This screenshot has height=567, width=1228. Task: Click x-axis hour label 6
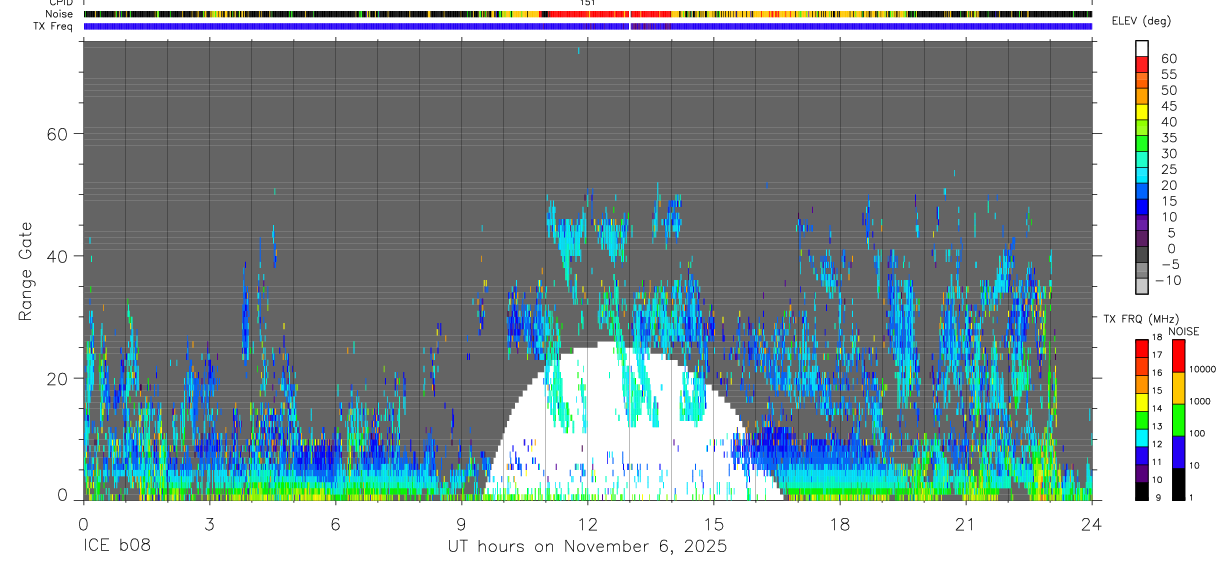click(x=335, y=524)
